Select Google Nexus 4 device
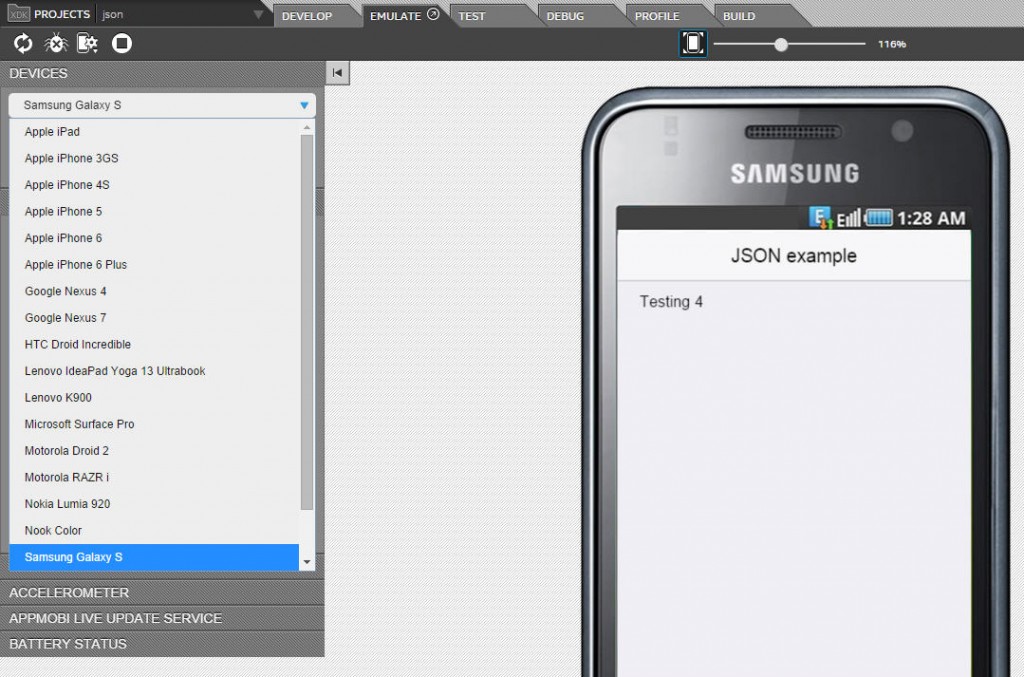Screen dimensions: 1024x677 coord(154,291)
